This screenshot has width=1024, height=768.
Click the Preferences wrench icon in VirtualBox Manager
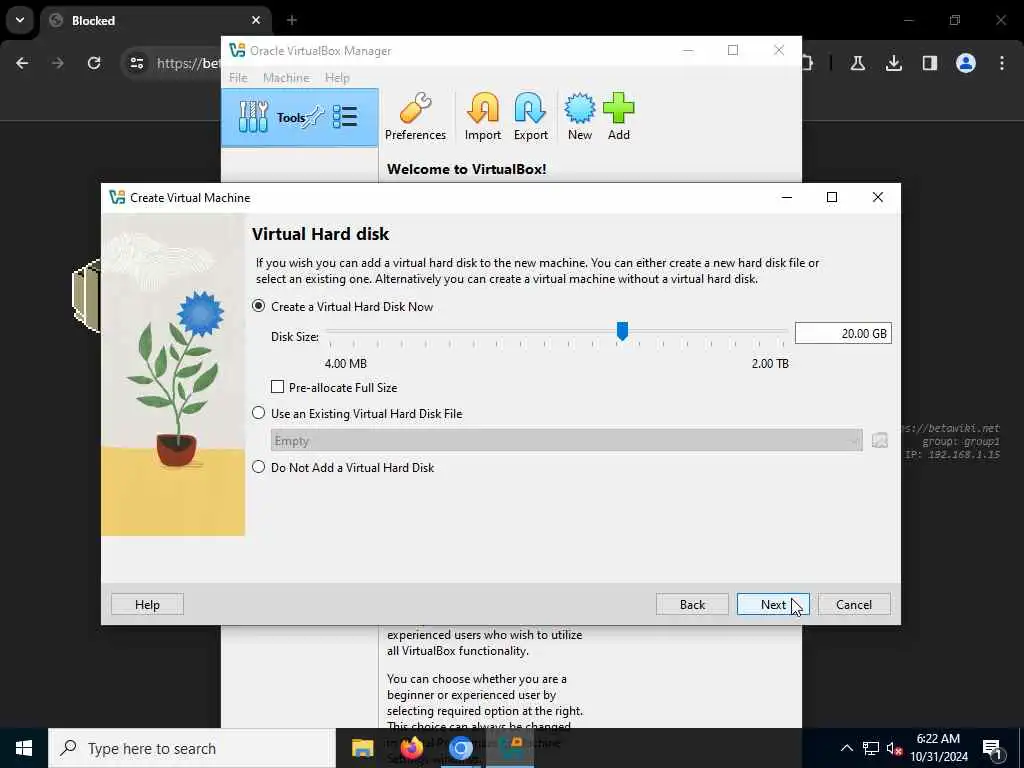pos(415,108)
